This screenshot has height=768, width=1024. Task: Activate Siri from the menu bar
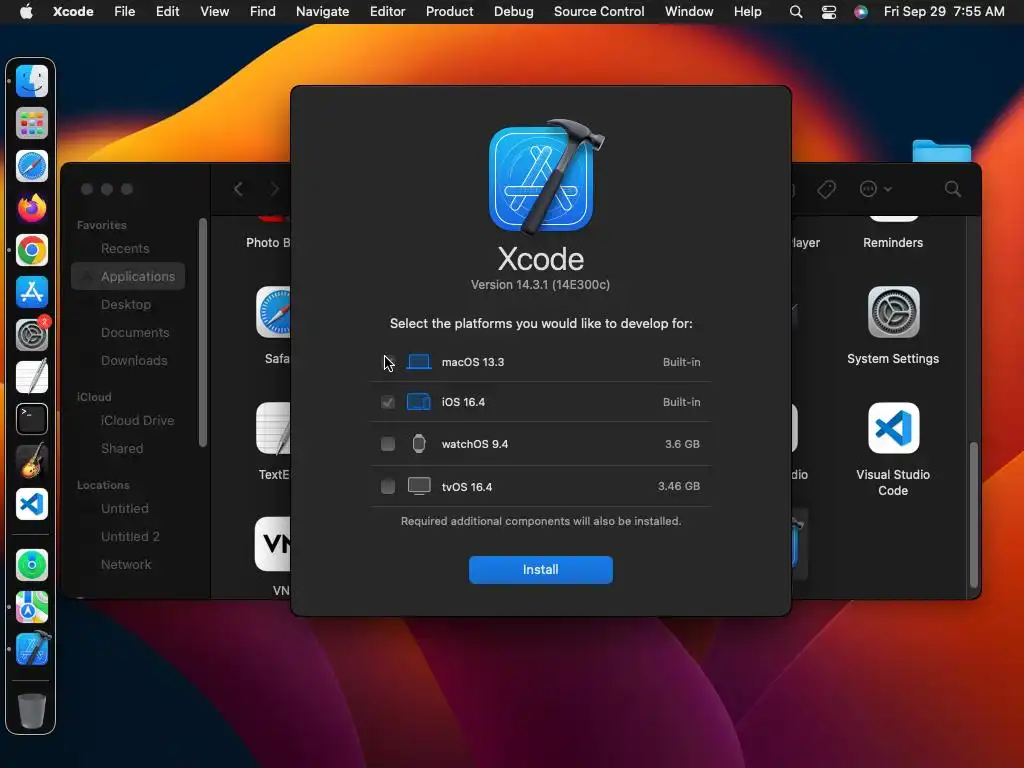(x=861, y=12)
